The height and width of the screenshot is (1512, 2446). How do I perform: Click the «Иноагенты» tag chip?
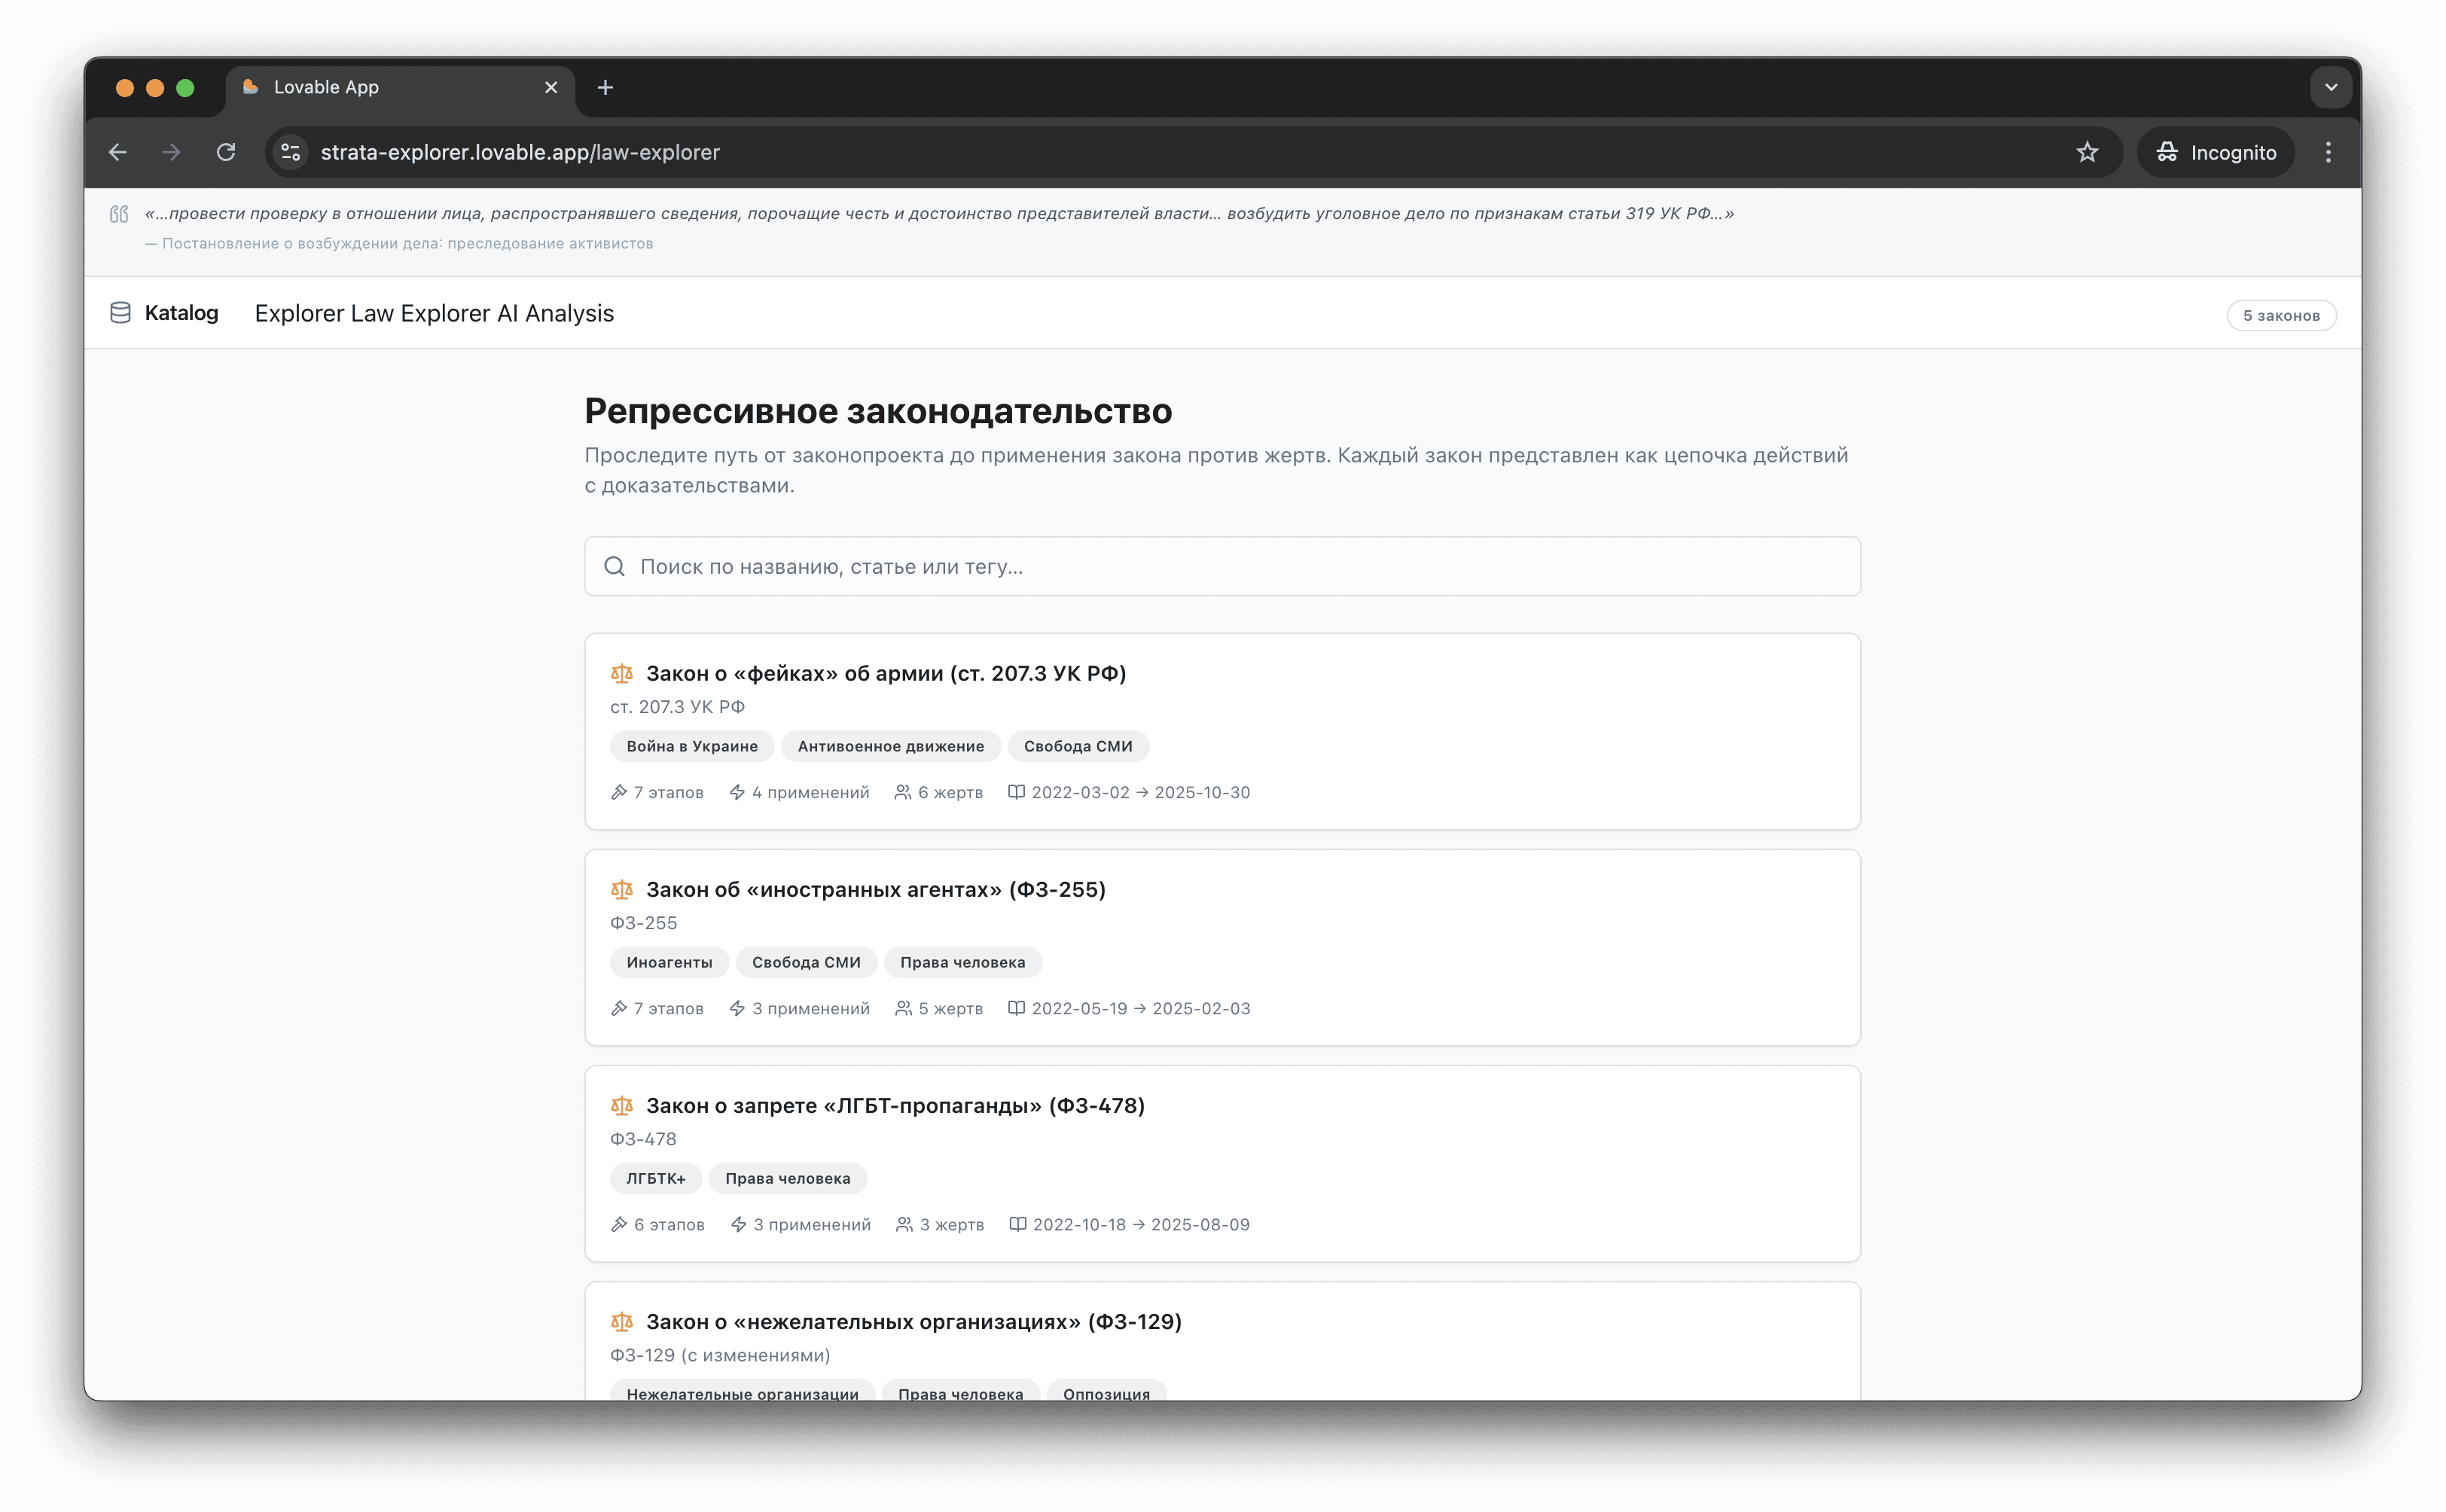tap(669, 962)
